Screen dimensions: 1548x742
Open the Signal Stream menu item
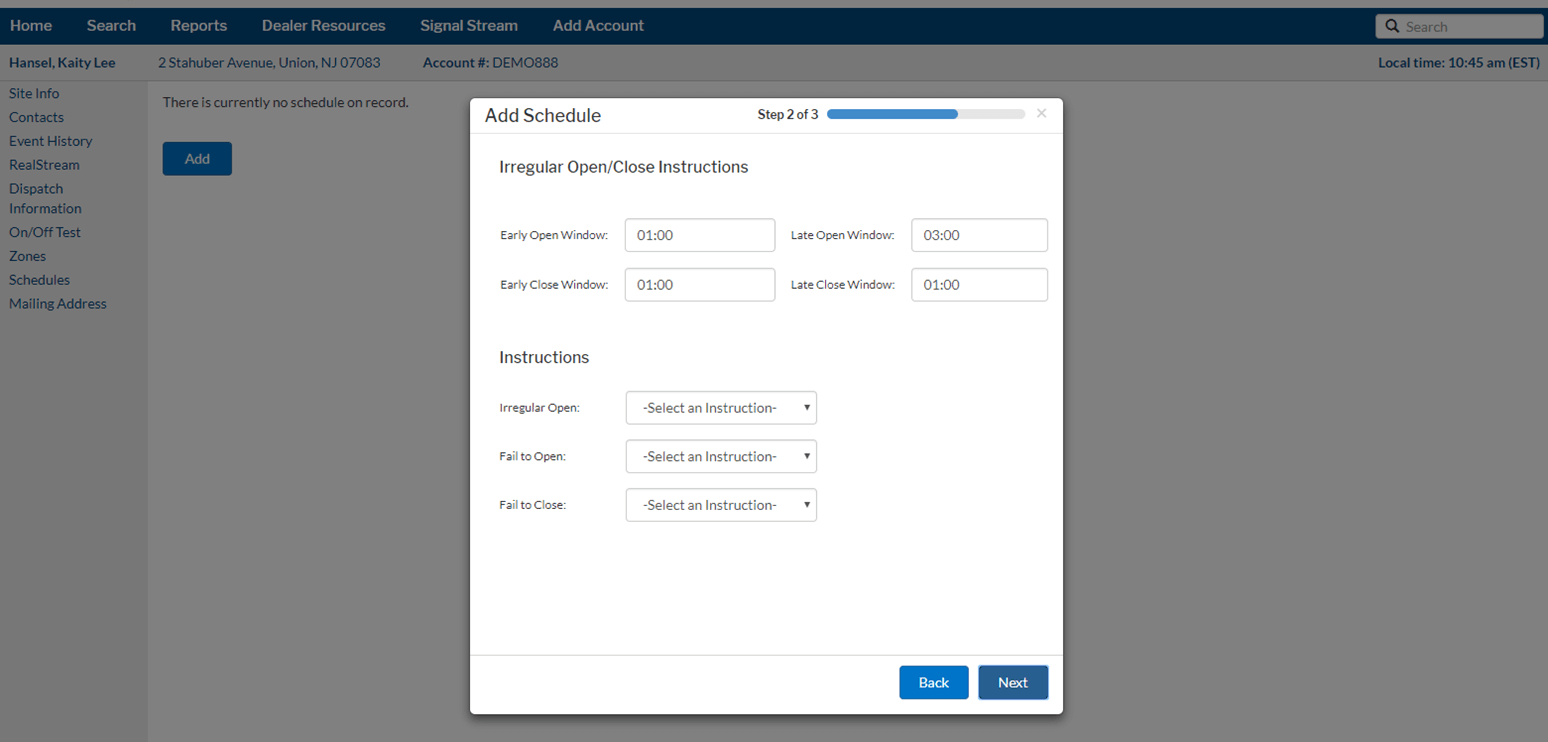coord(469,26)
